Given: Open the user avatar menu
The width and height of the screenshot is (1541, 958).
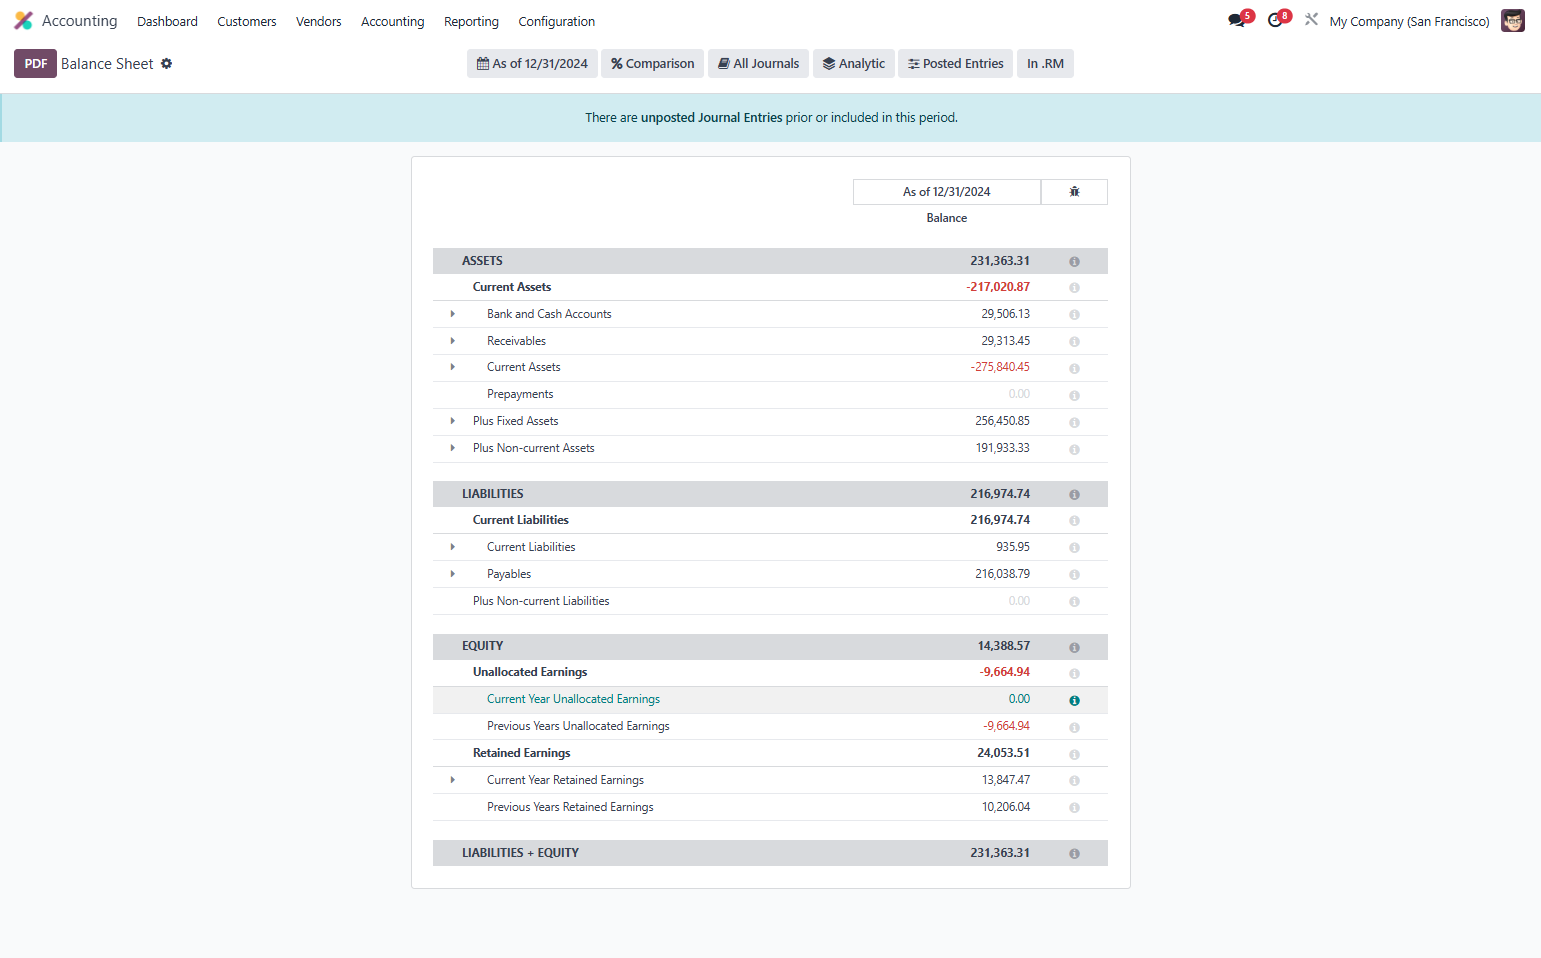Looking at the screenshot, I should pos(1513,21).
